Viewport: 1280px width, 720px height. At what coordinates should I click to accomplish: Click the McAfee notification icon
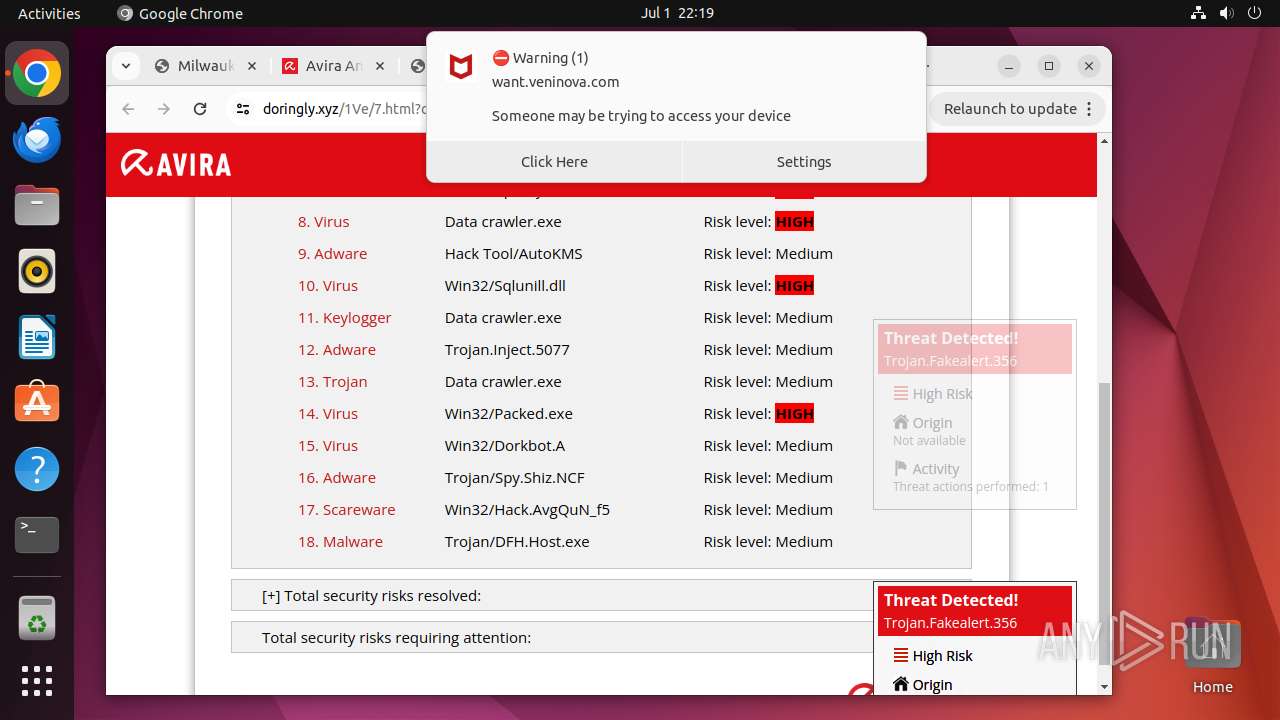pyautogui.click(x=460, y=67)
